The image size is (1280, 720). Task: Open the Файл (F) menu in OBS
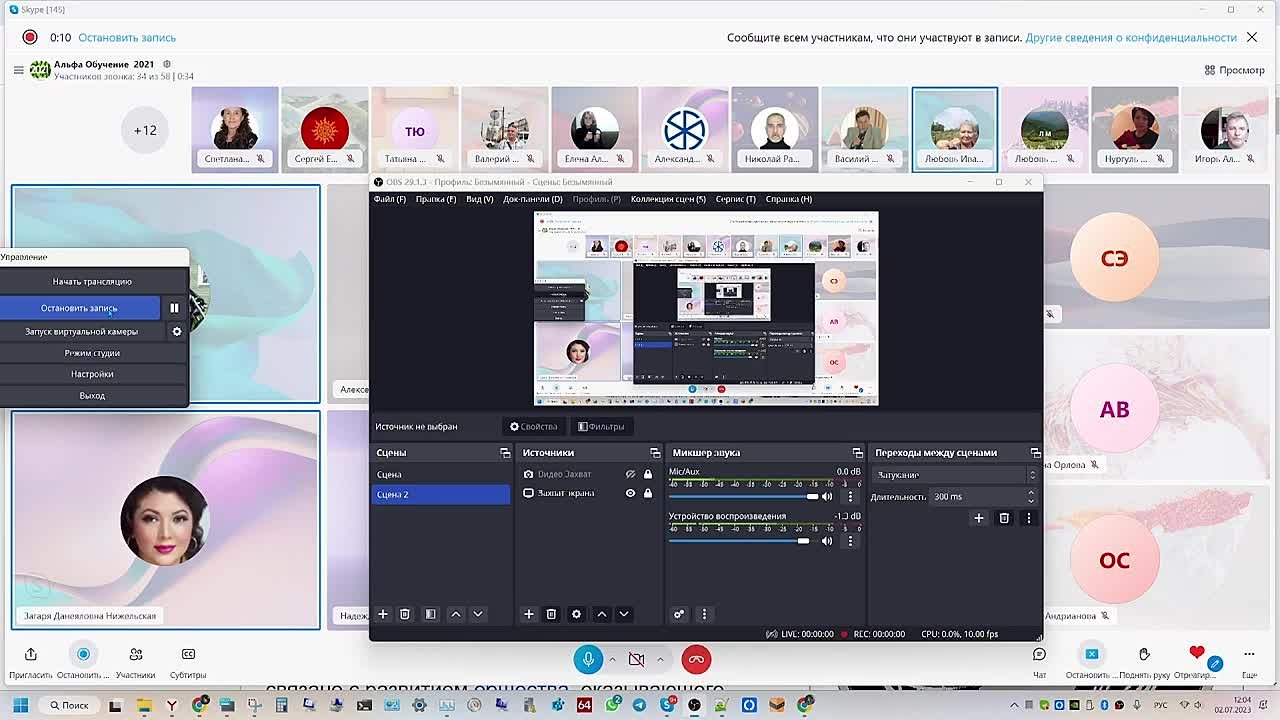tap(390, 199)
